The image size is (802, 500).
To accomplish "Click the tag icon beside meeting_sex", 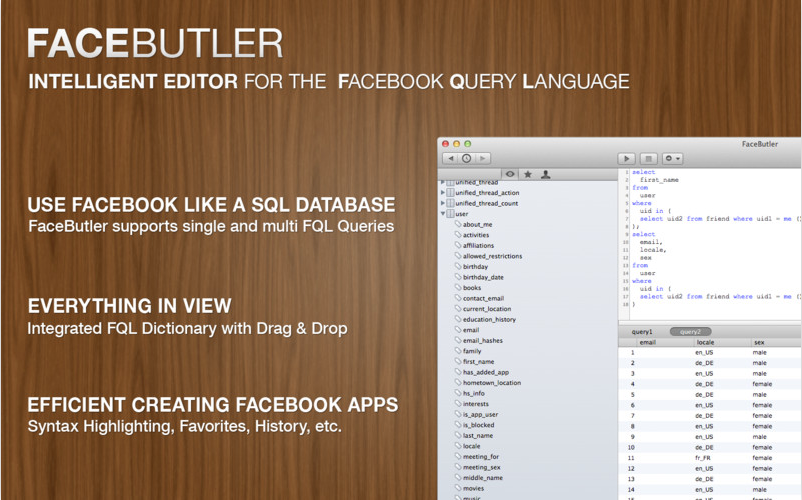I will coord(458,467).
